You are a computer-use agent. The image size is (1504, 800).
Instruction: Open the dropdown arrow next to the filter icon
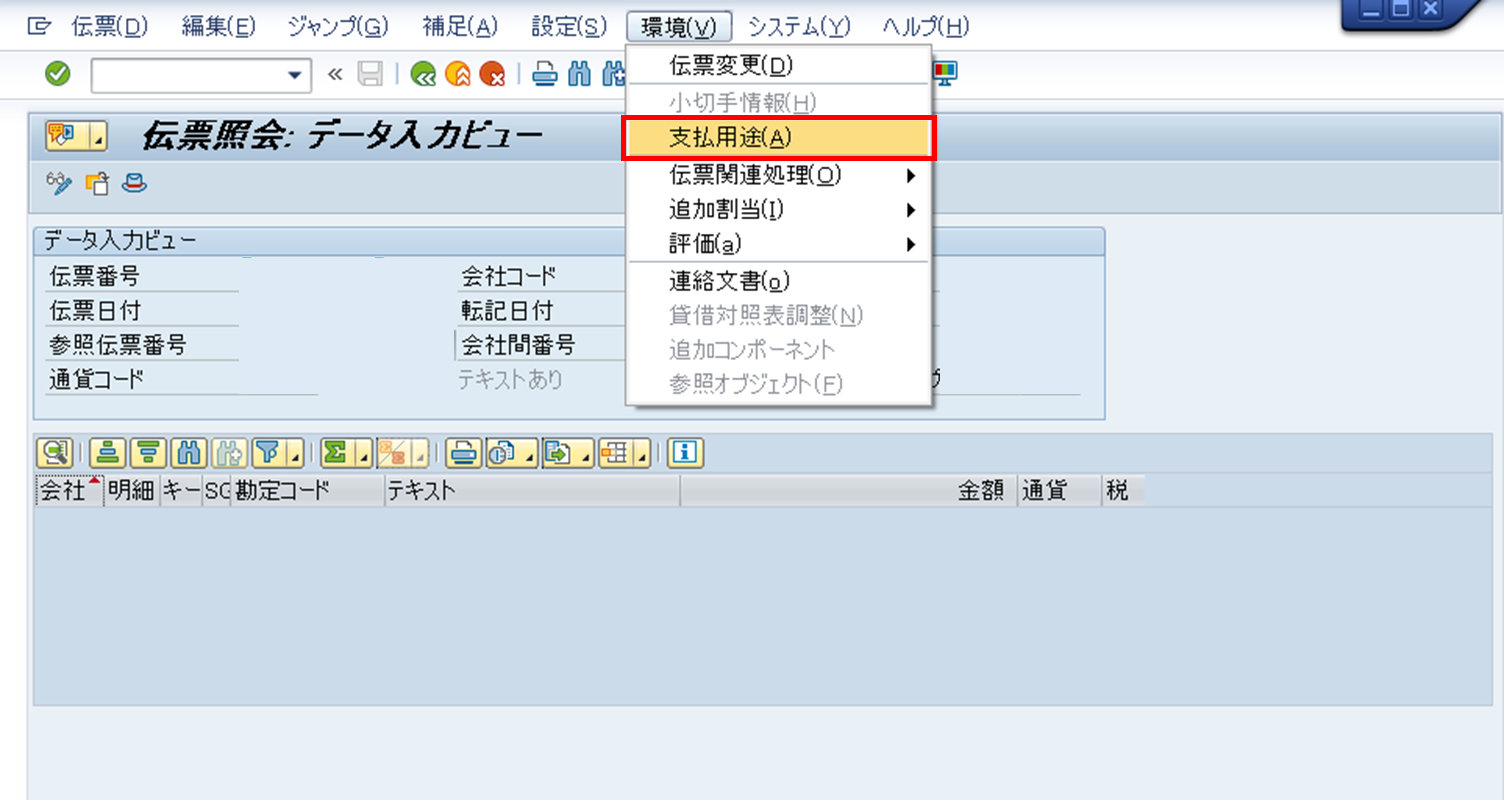point(293,458)
